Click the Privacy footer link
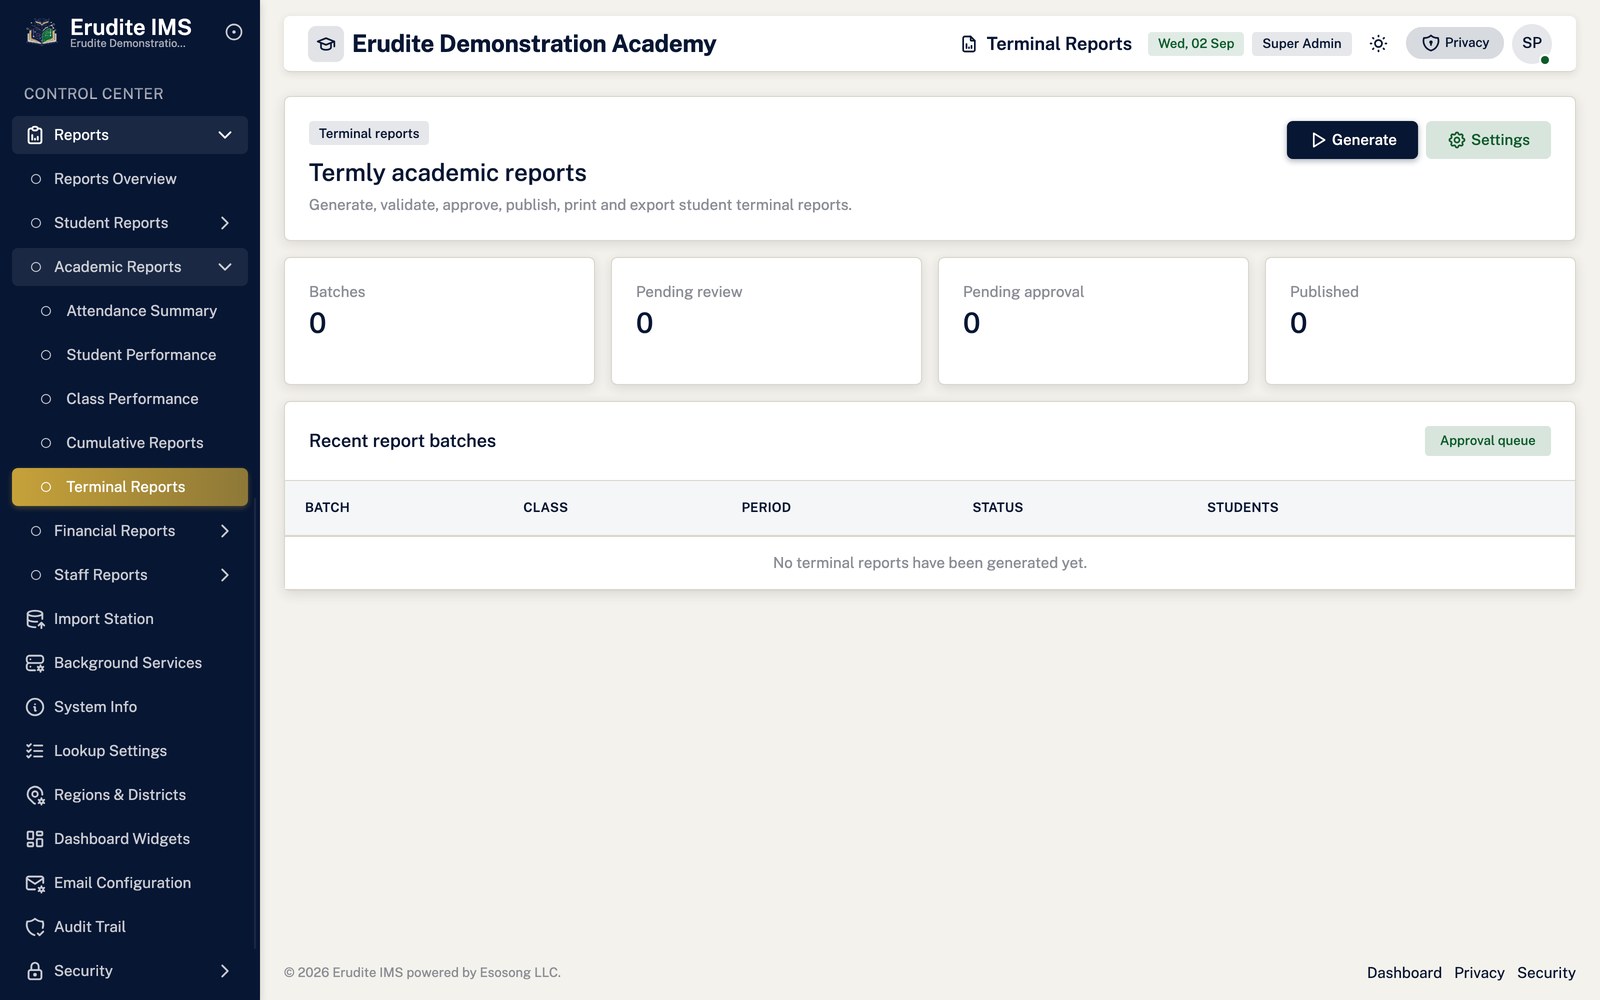Screen dimensions: 1600x1000 pyautogui.click(x=1479, y=973)
